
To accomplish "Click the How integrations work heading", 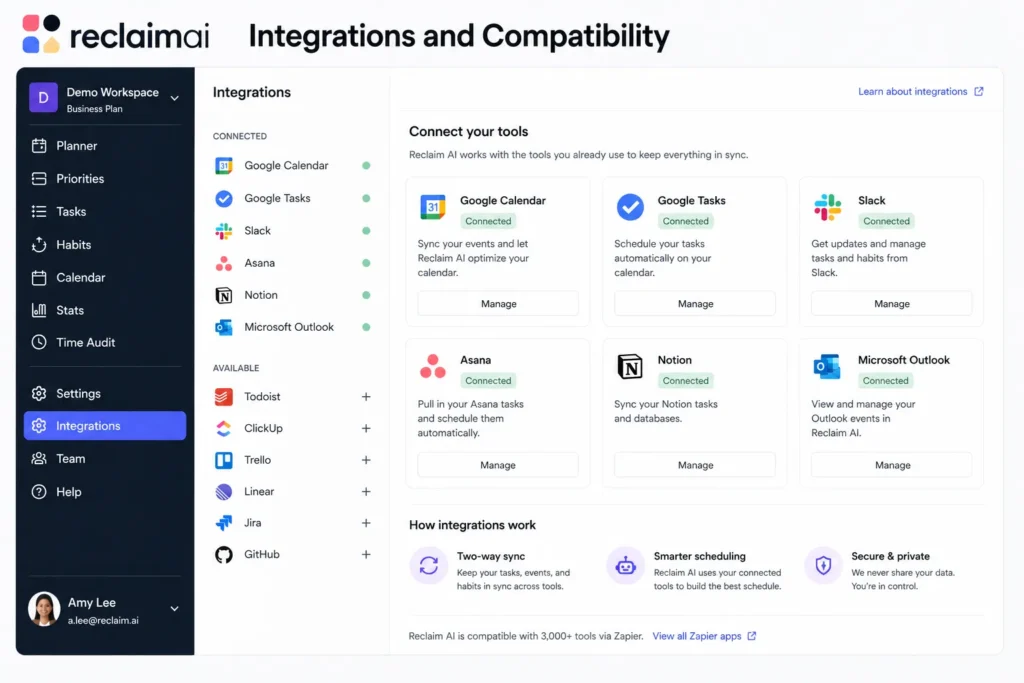I will point(472,525).
